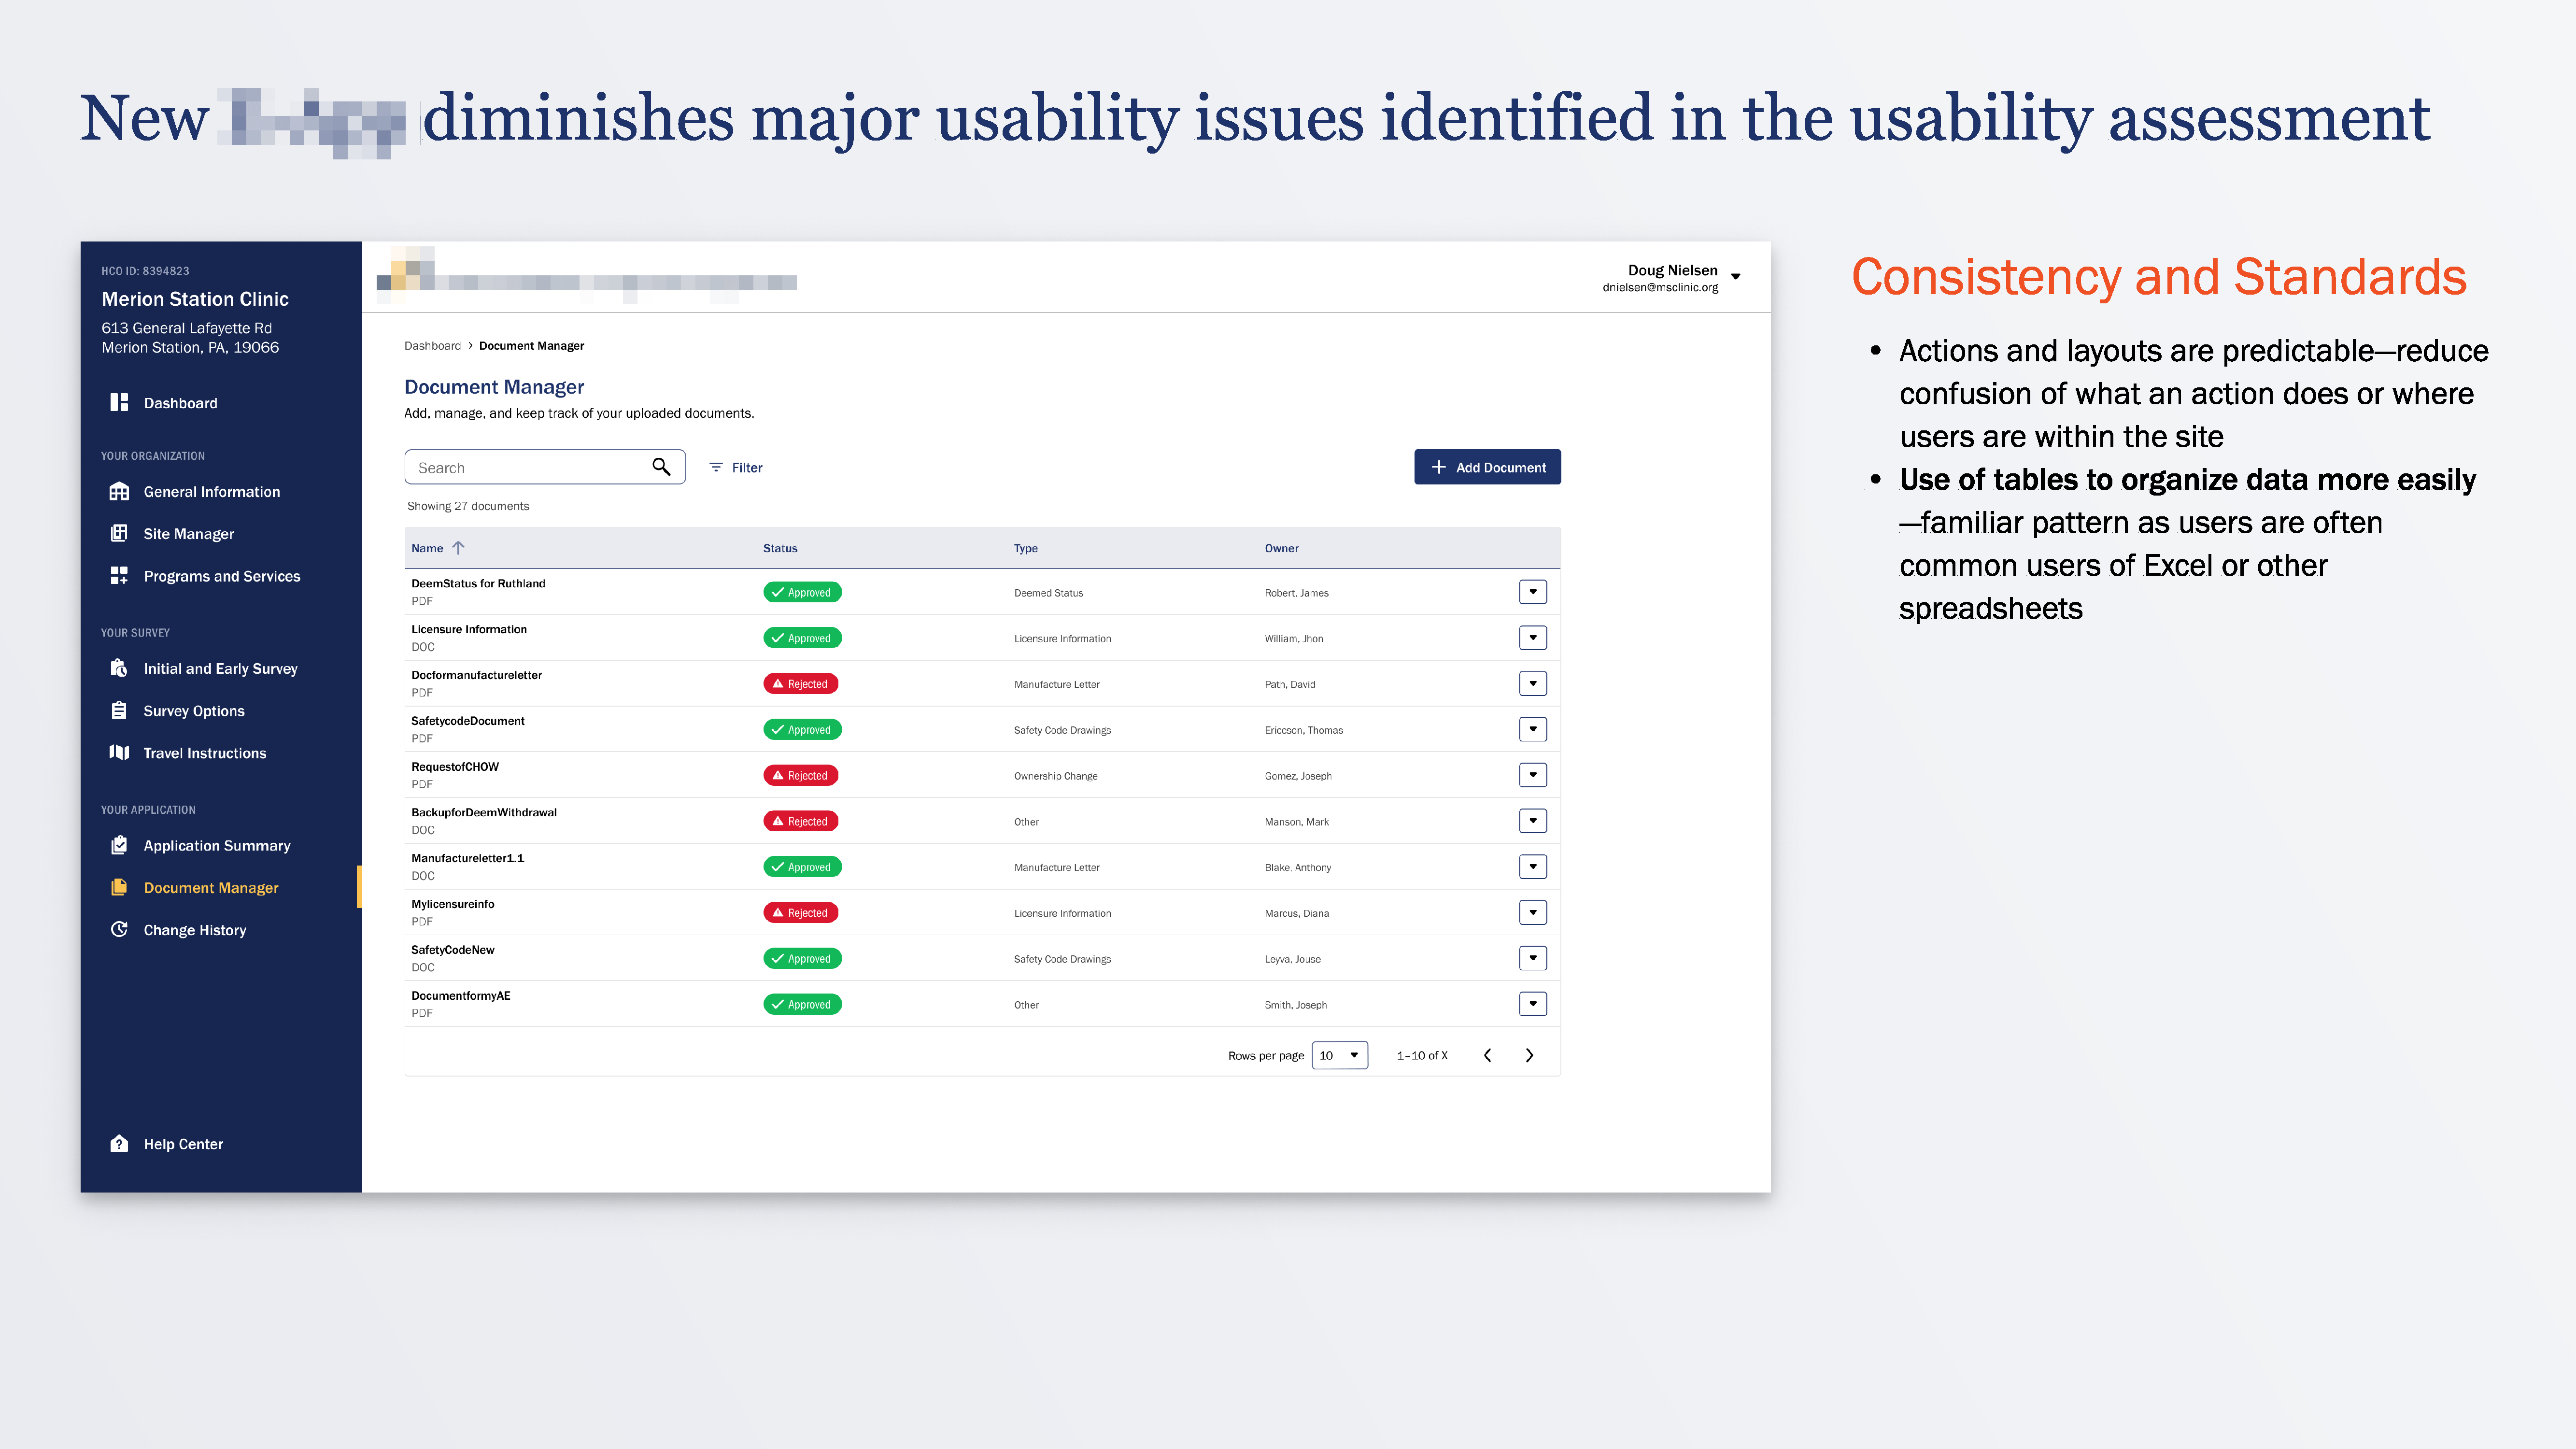Open Site Manager menu item
The image size is (2576, 1449).
click(189, 534)
